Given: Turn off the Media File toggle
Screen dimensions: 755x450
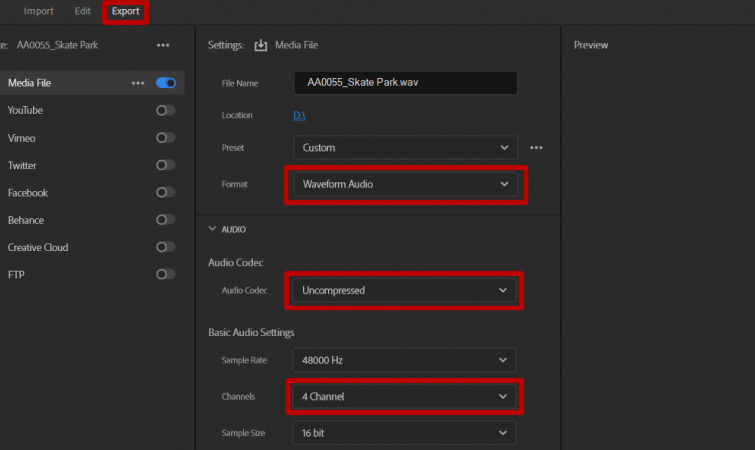Looking at the screenshot, I should click(166, 83).
